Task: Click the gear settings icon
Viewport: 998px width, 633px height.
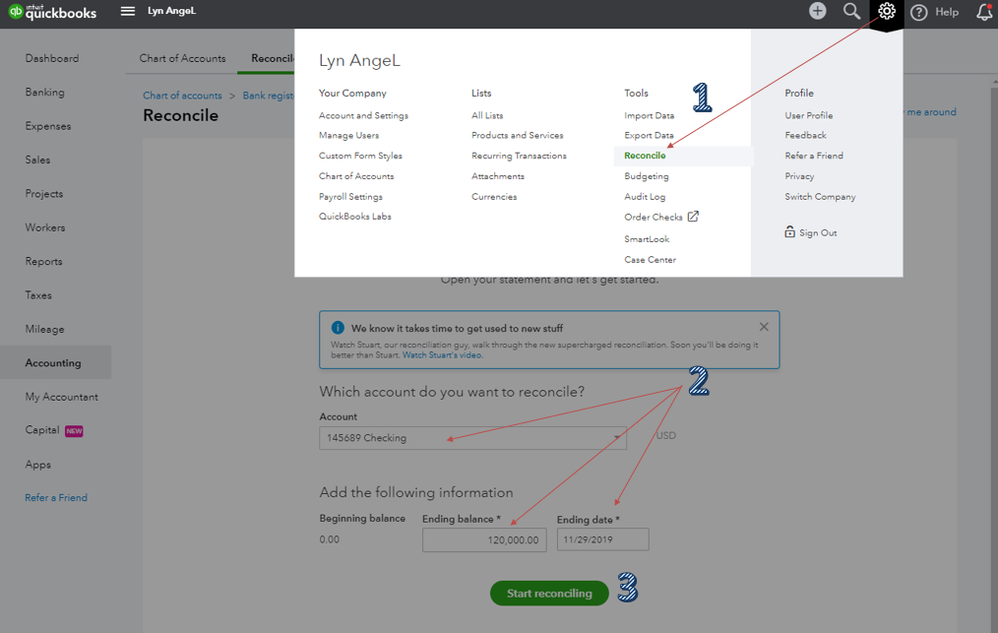Action: coord(886,11)
